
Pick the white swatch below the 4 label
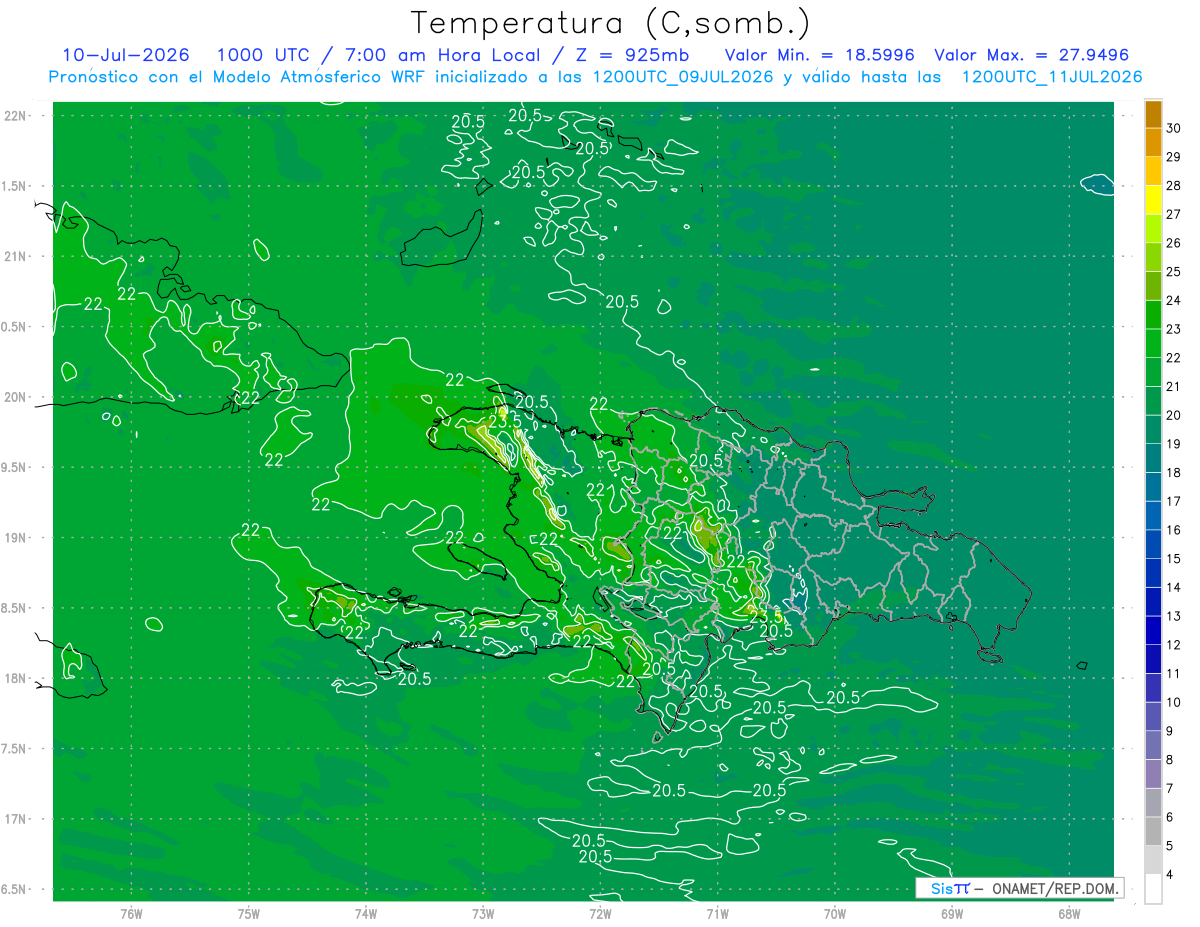coord(1153,889)
